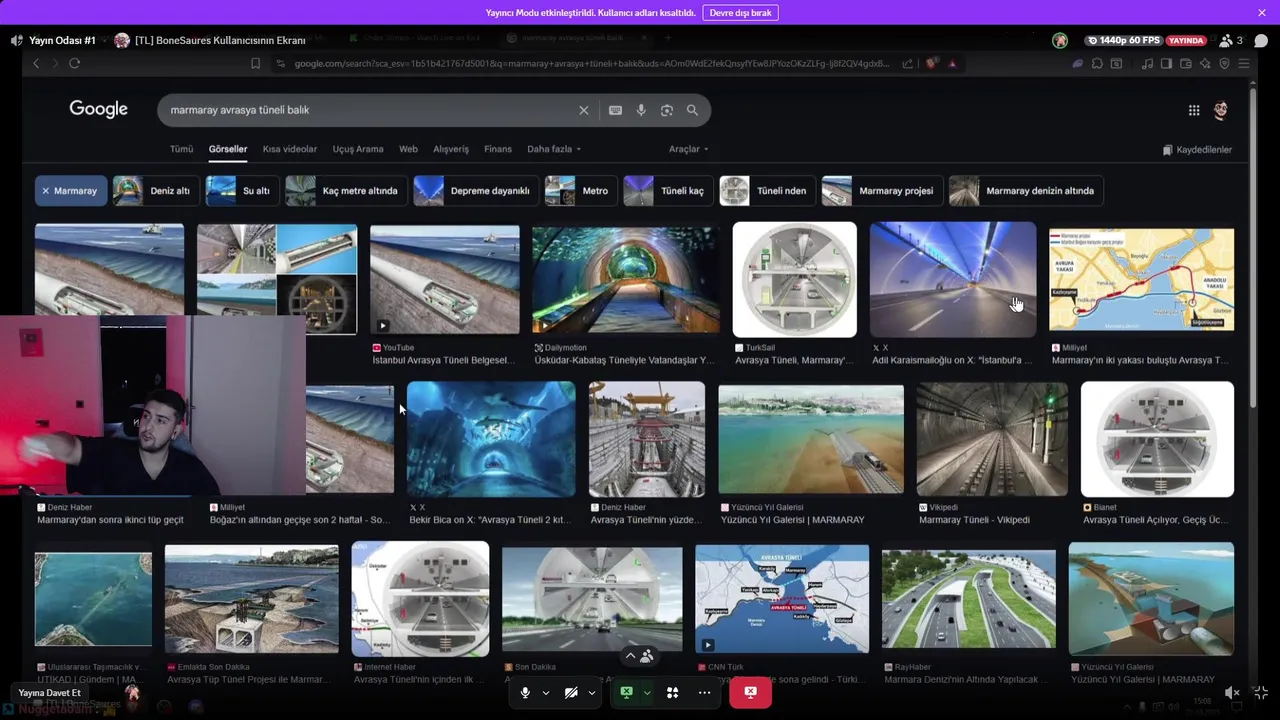Select the 'Metro' filter chip

[580, 191]
